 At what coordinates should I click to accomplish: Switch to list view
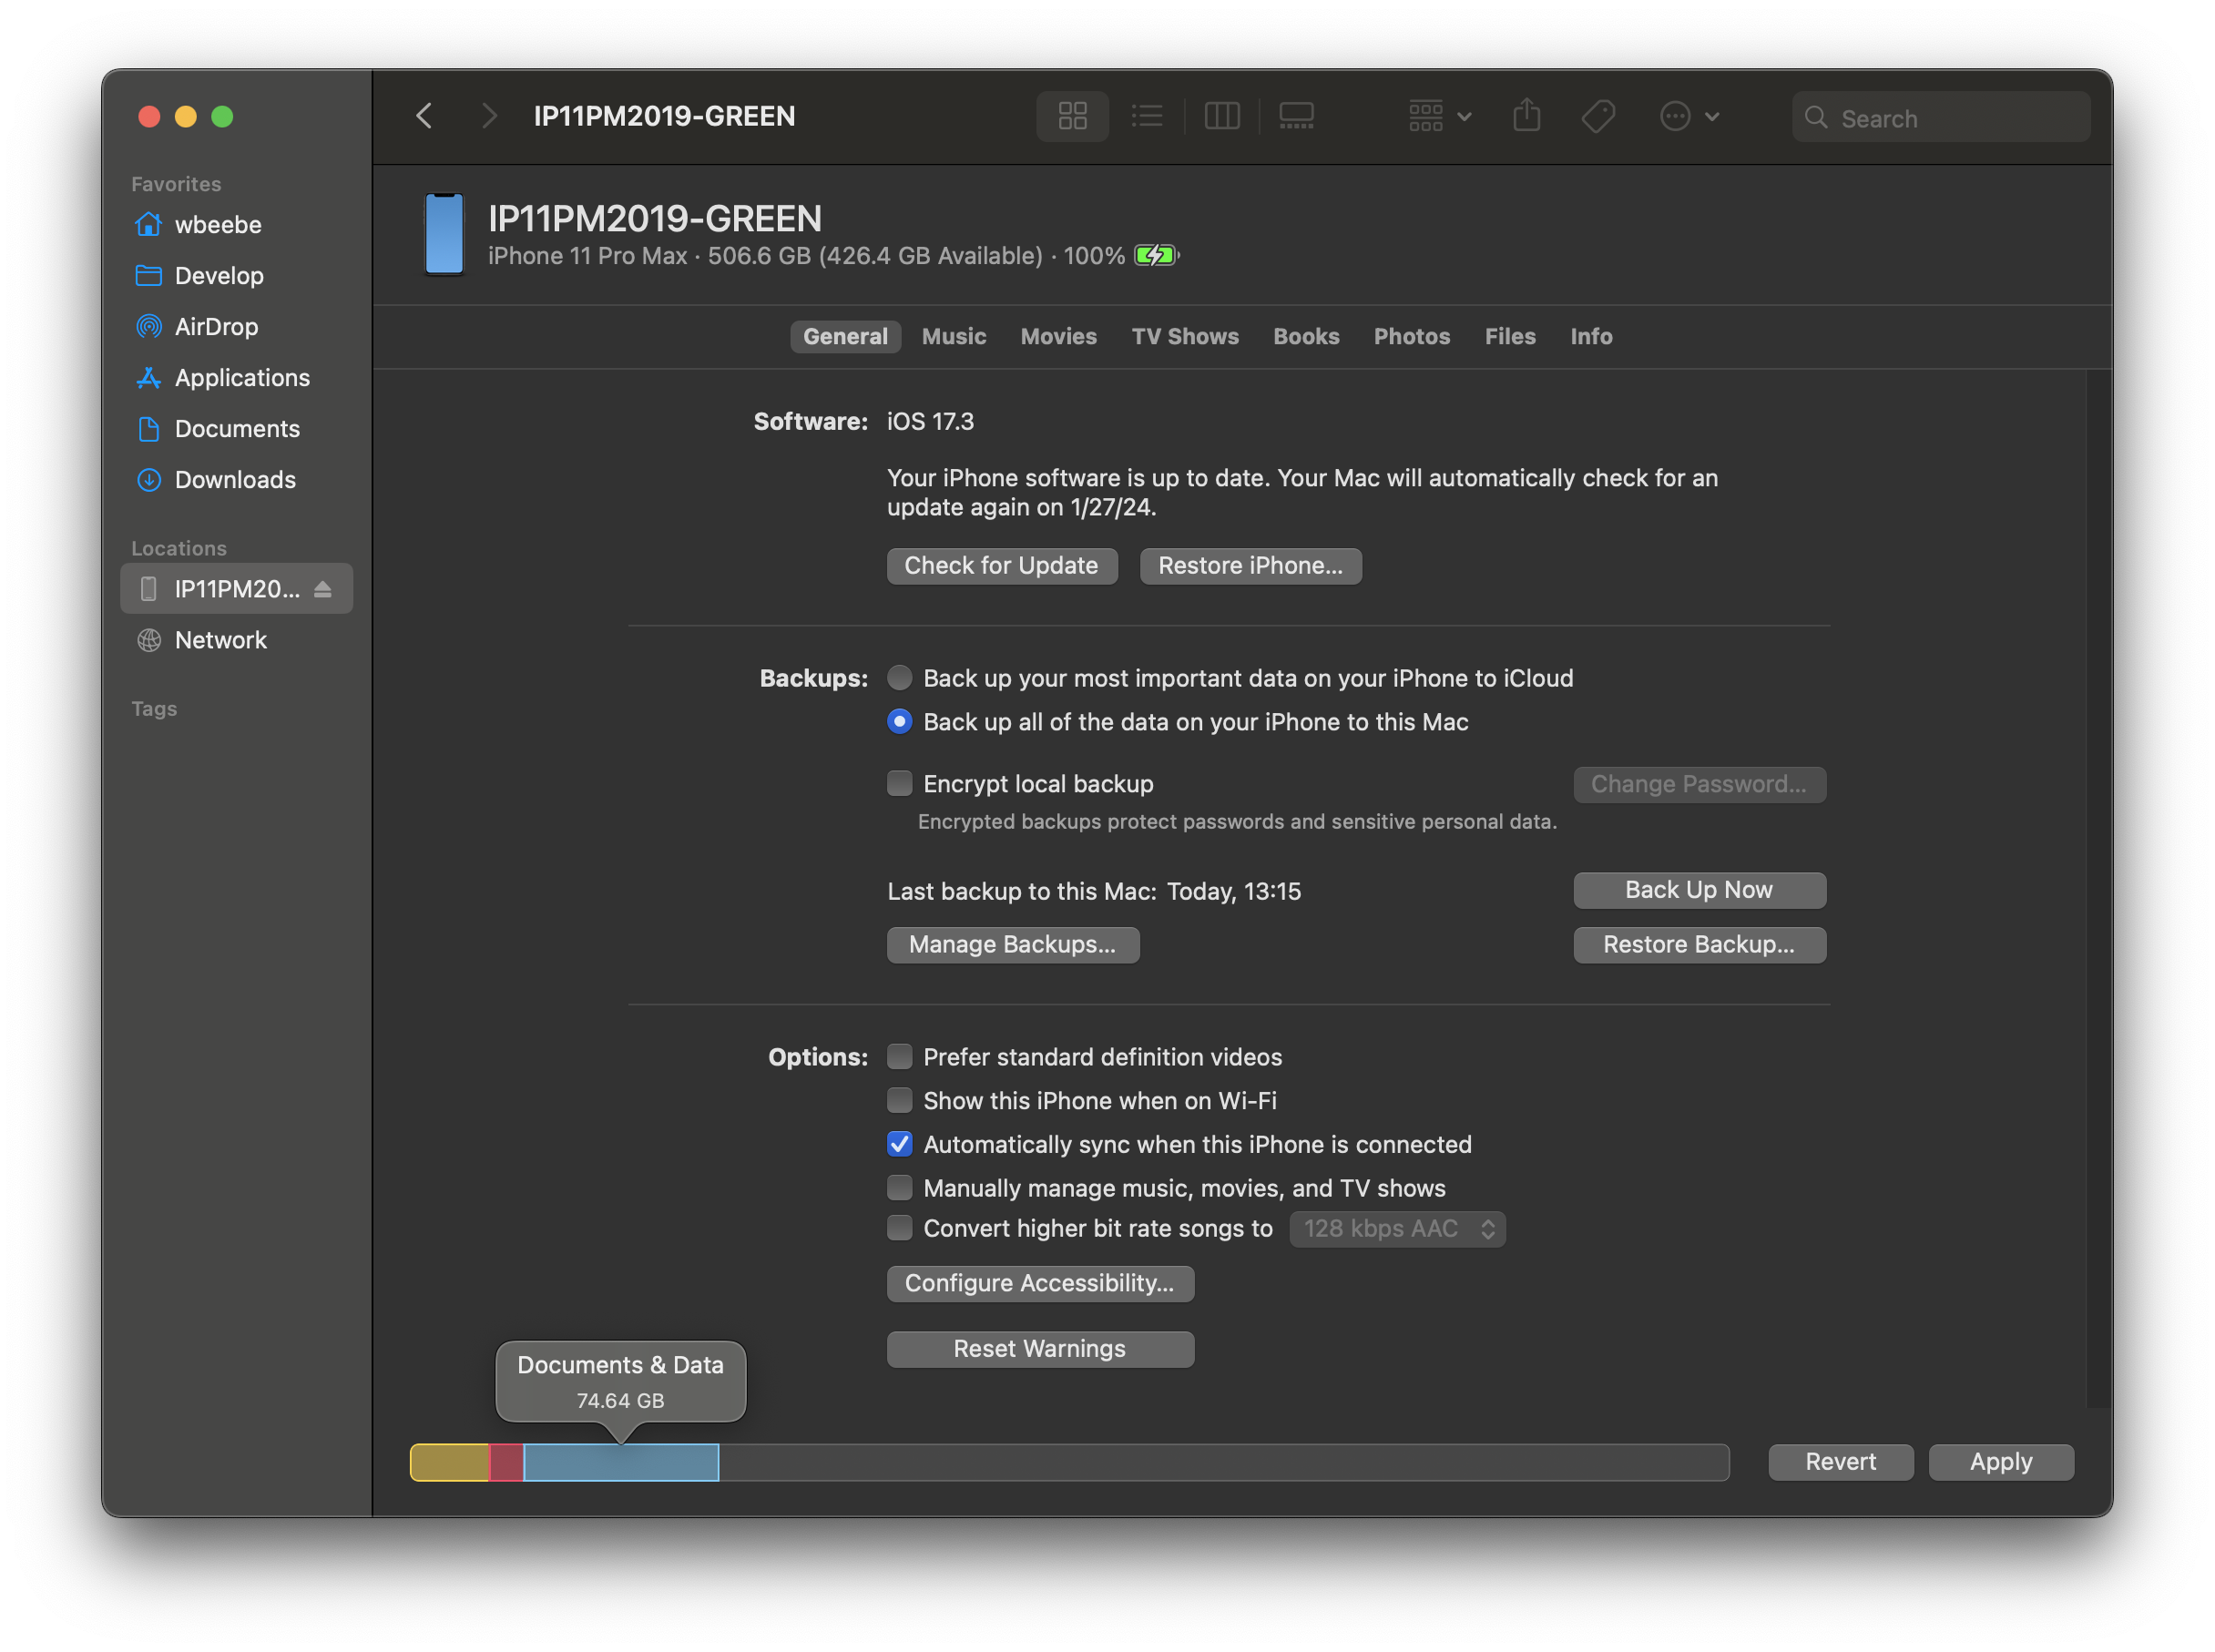1146,116
